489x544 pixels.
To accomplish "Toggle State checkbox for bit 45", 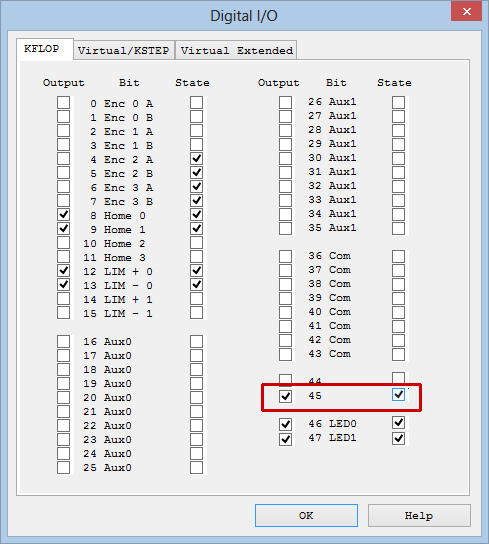I will 398,394.
